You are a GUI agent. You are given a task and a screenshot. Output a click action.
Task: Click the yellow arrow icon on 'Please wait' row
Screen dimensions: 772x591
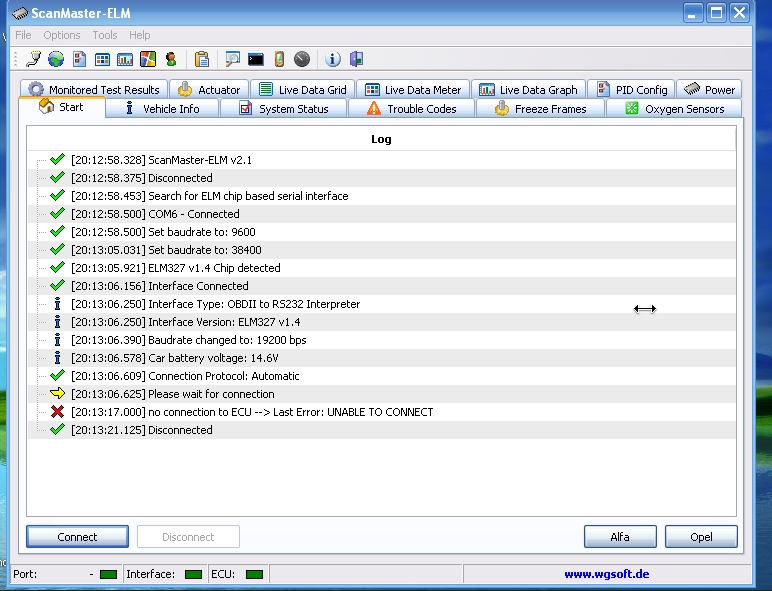[58, 393]
